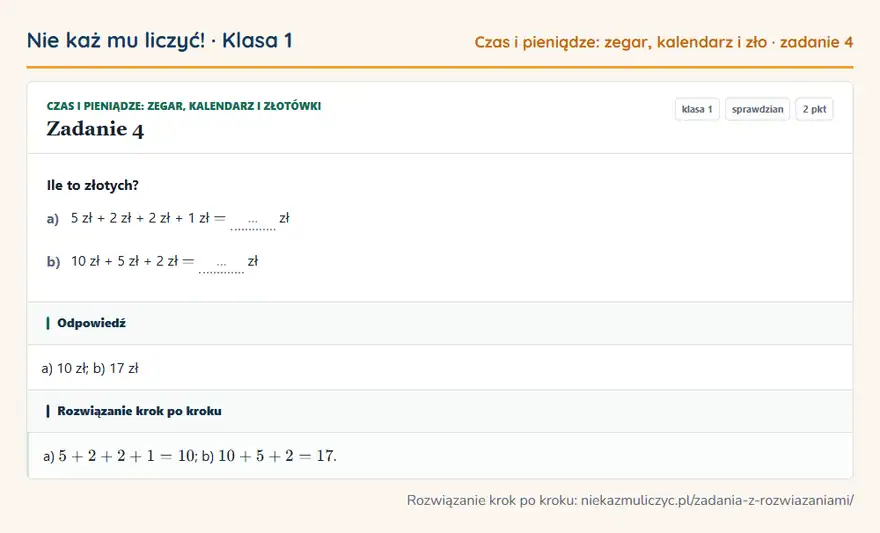Screen dimensions: 880x533
Task: Click the step-by-step equation '5 + 2 + 2 + 1 = 10'
Action: click(x=126, y=456)
